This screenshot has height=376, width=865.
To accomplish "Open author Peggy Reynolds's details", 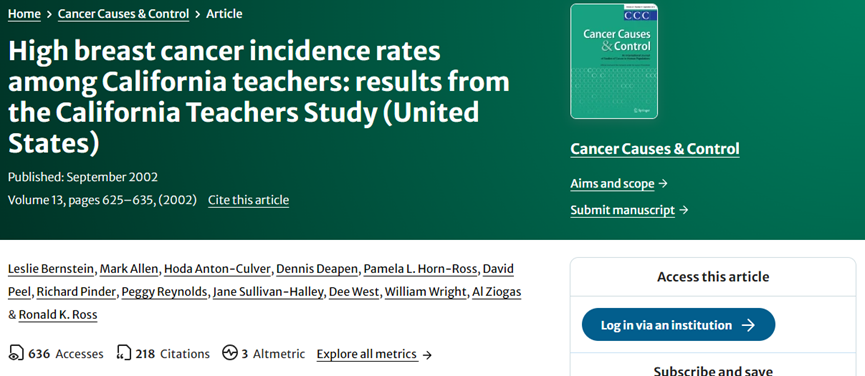I will [165, 292].
